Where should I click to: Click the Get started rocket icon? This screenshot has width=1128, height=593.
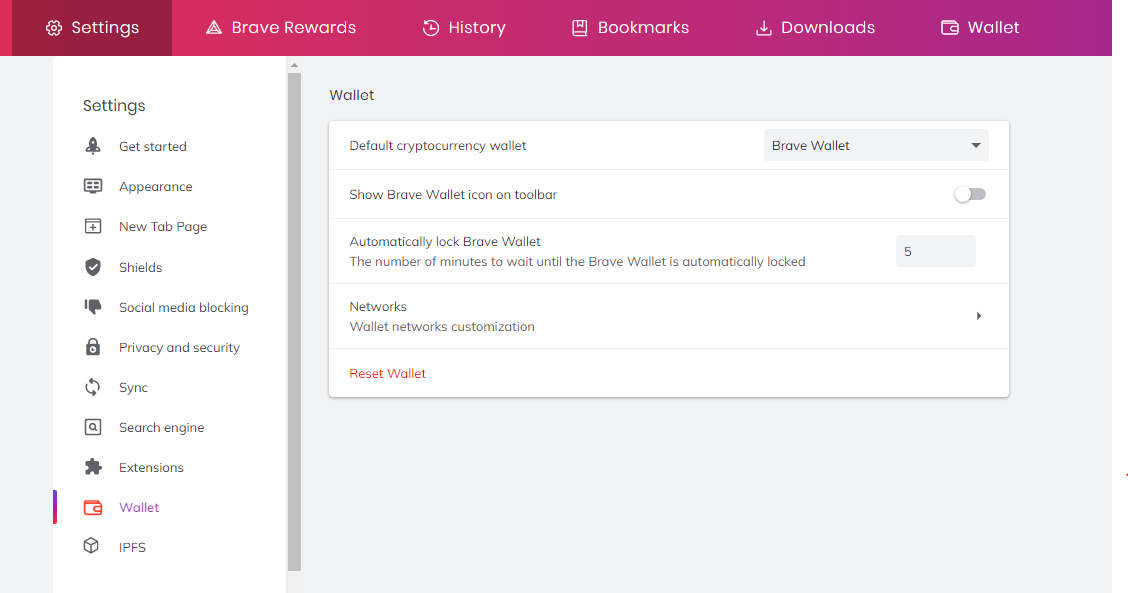(x=93, y=146)
